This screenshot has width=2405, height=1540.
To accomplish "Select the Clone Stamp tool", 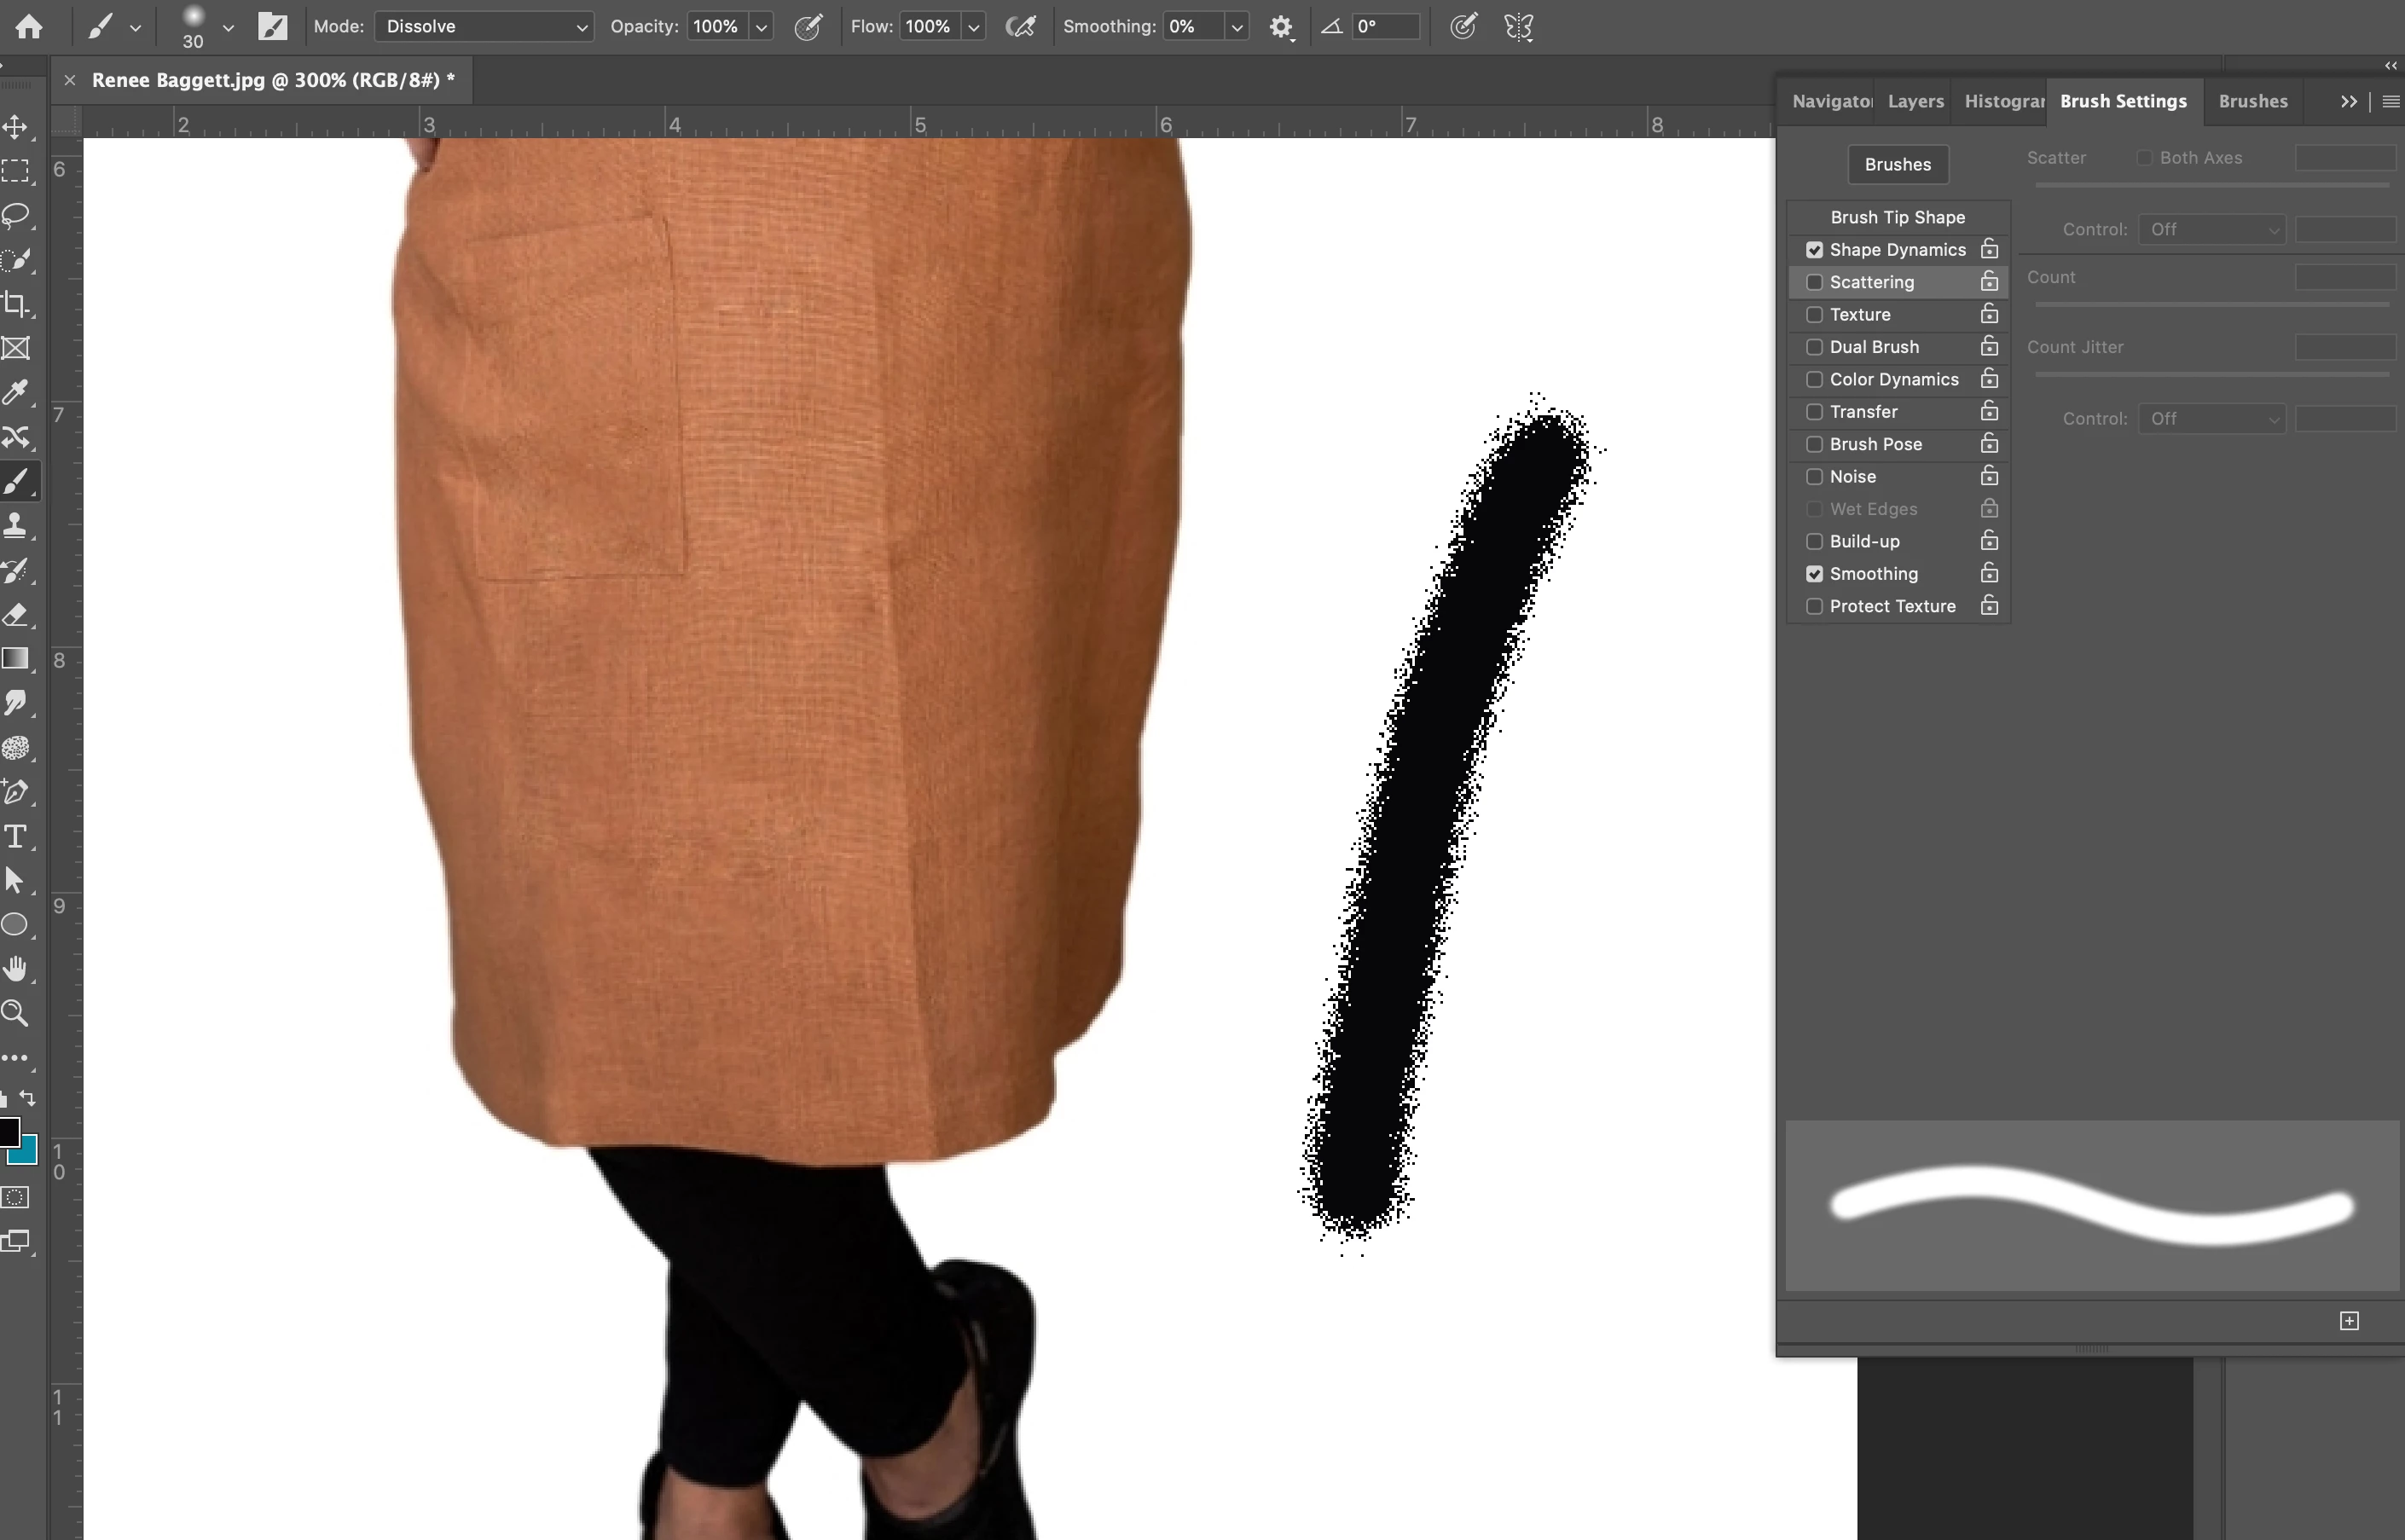I will pyautogui.click(x=15, y=525).
